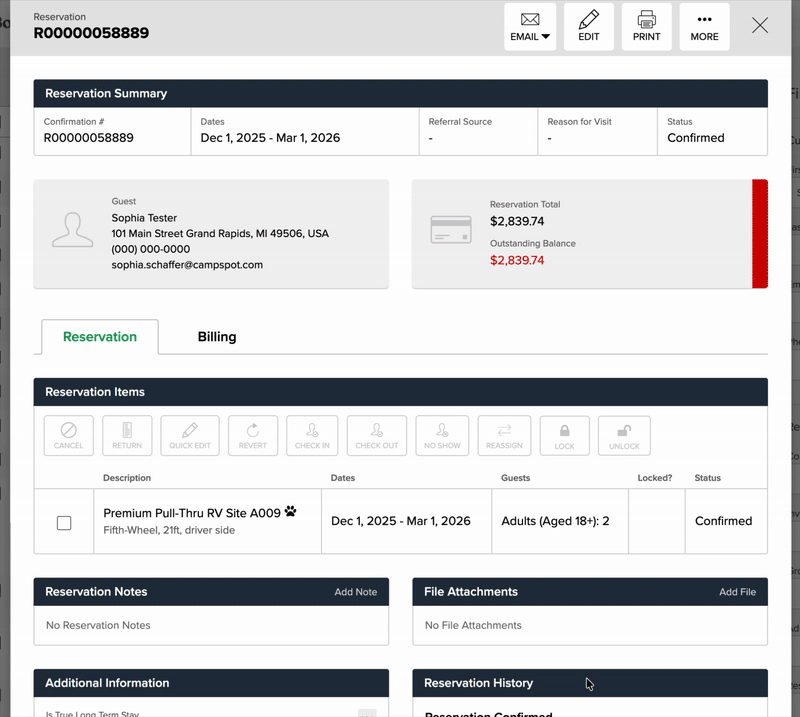The height and width of the screenshot is (717, 800).
Task: Click the Add Note link
Action: 355,592
